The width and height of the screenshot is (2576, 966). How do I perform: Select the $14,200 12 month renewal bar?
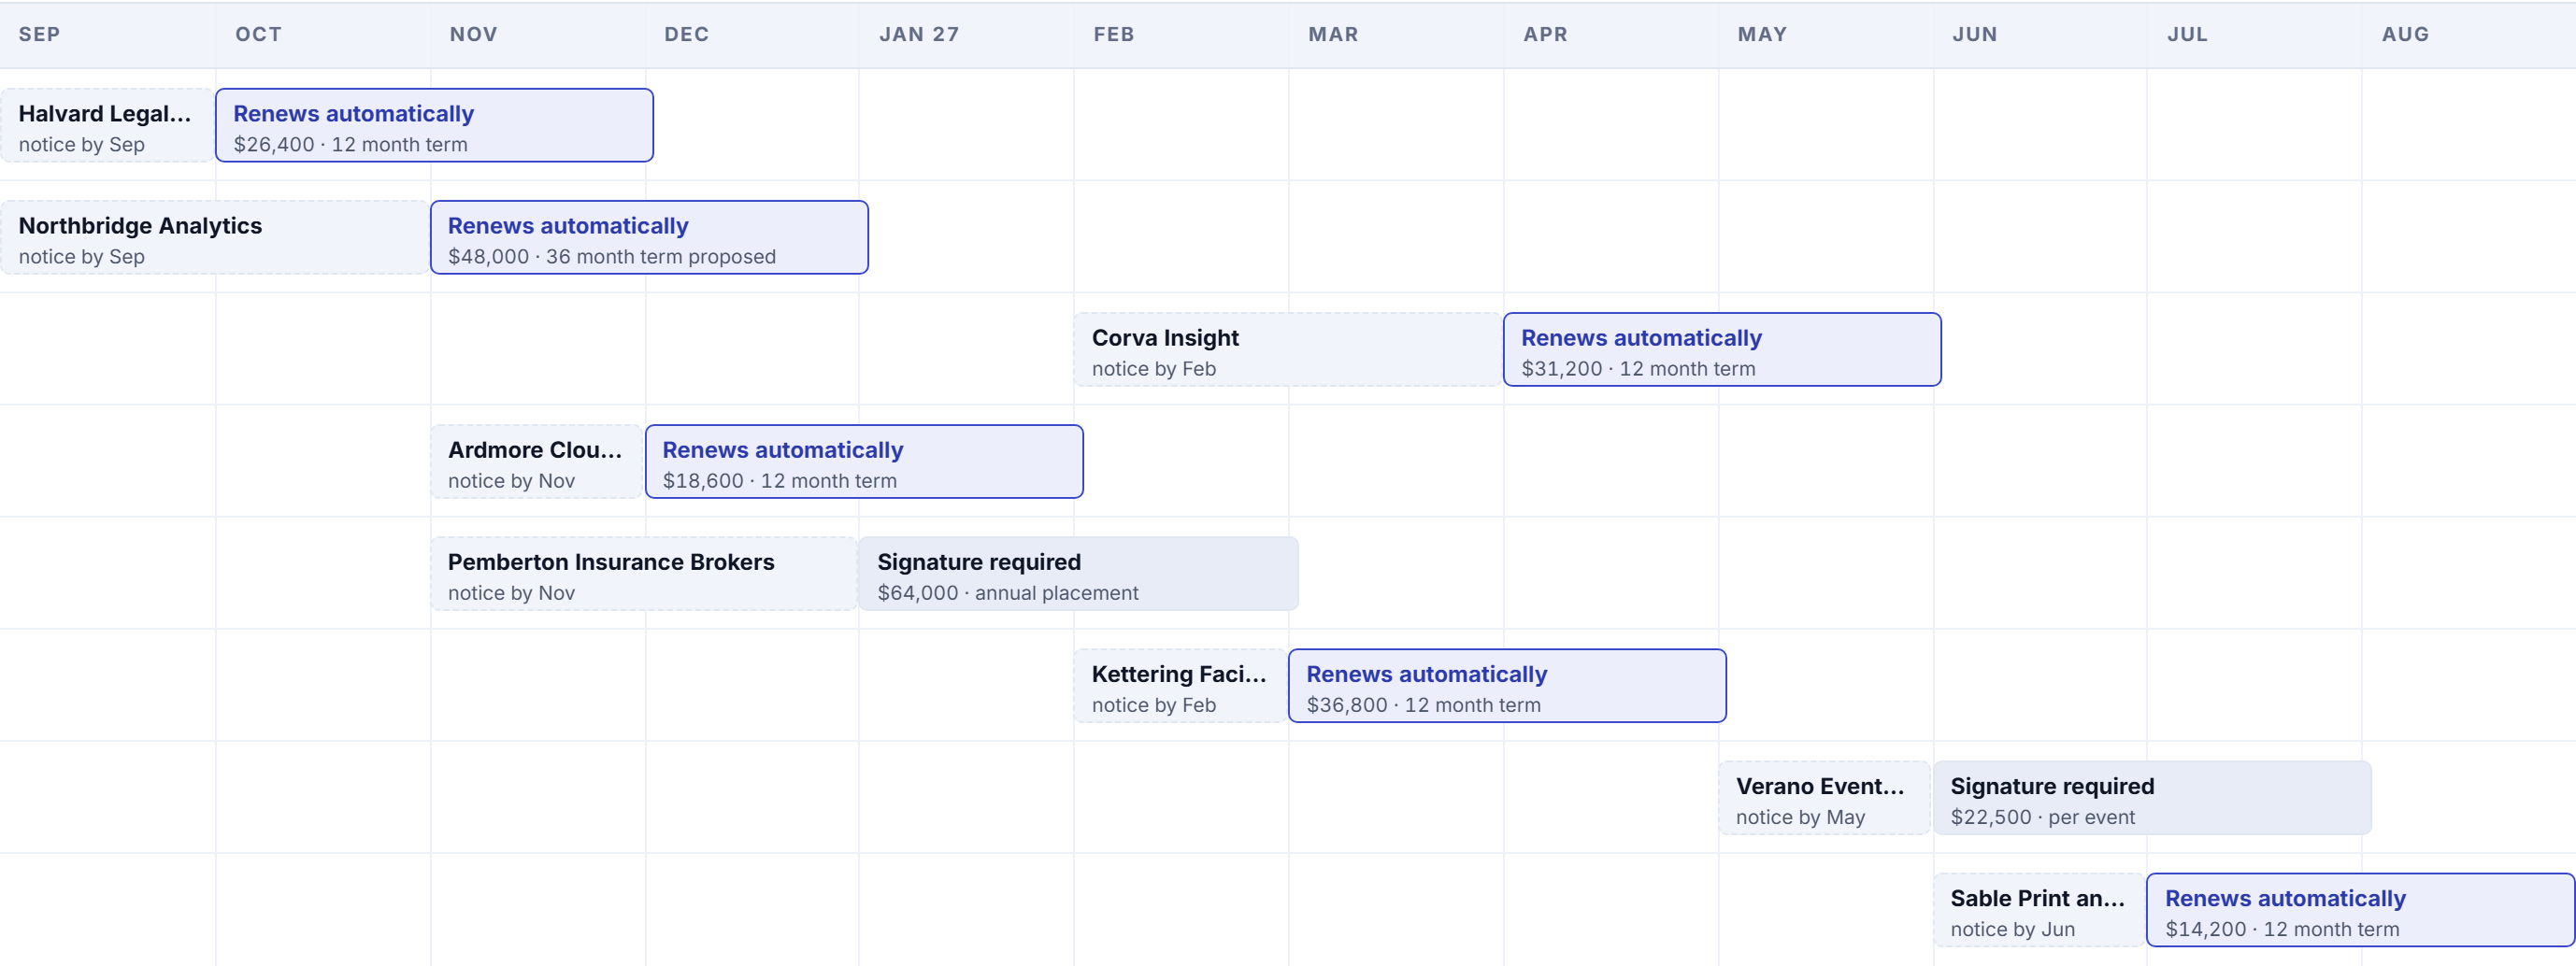click(x=2361, y=909)
